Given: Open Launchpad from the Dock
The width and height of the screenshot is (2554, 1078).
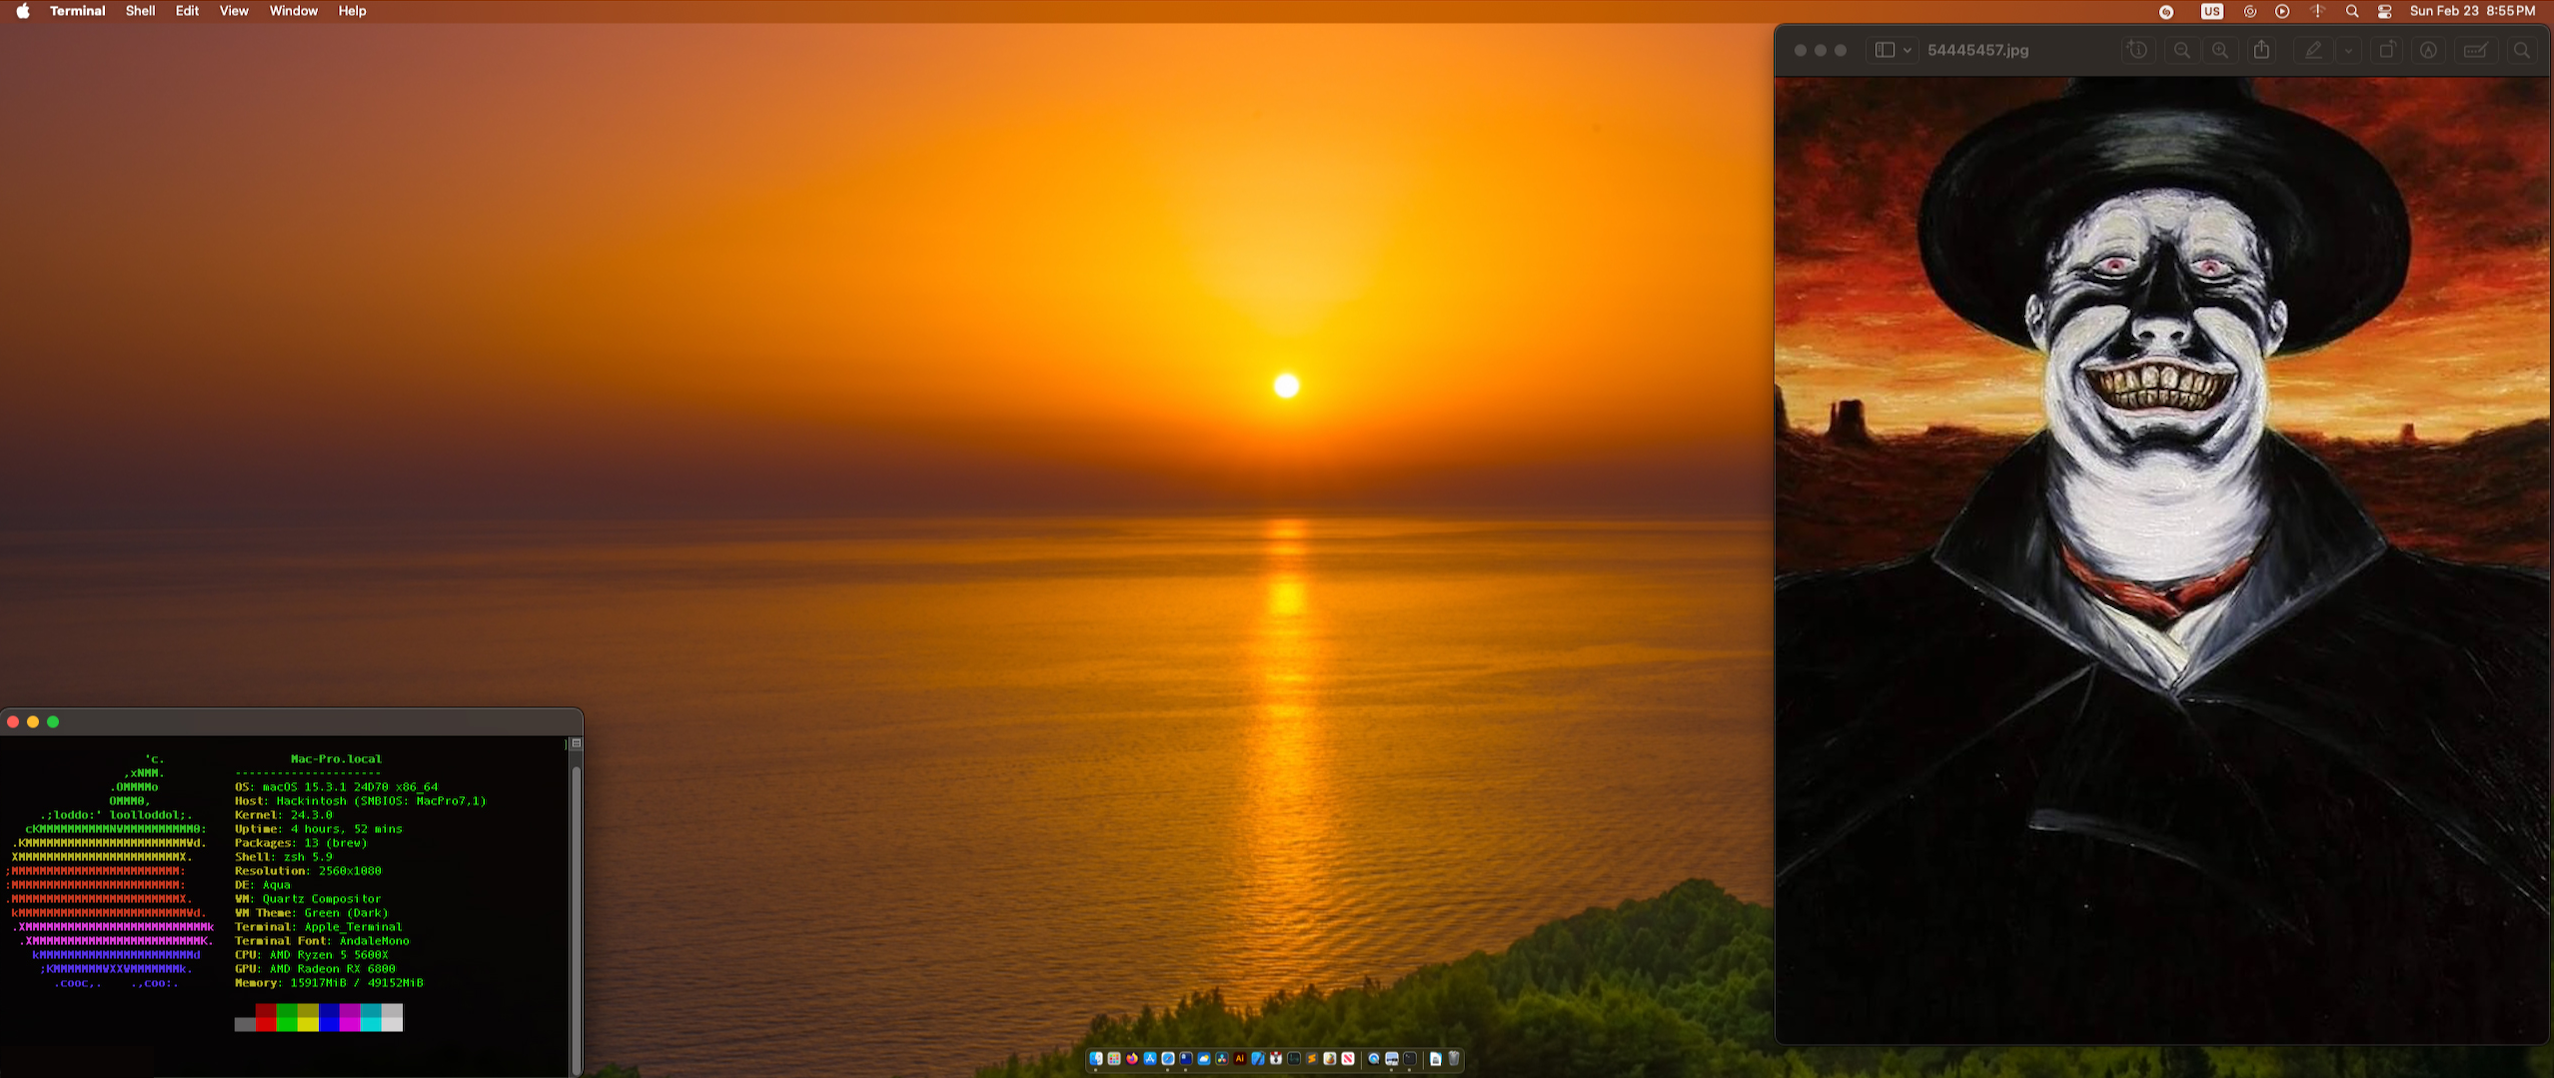Looking at the screenshot, I should click(x=1114, y=1058).
